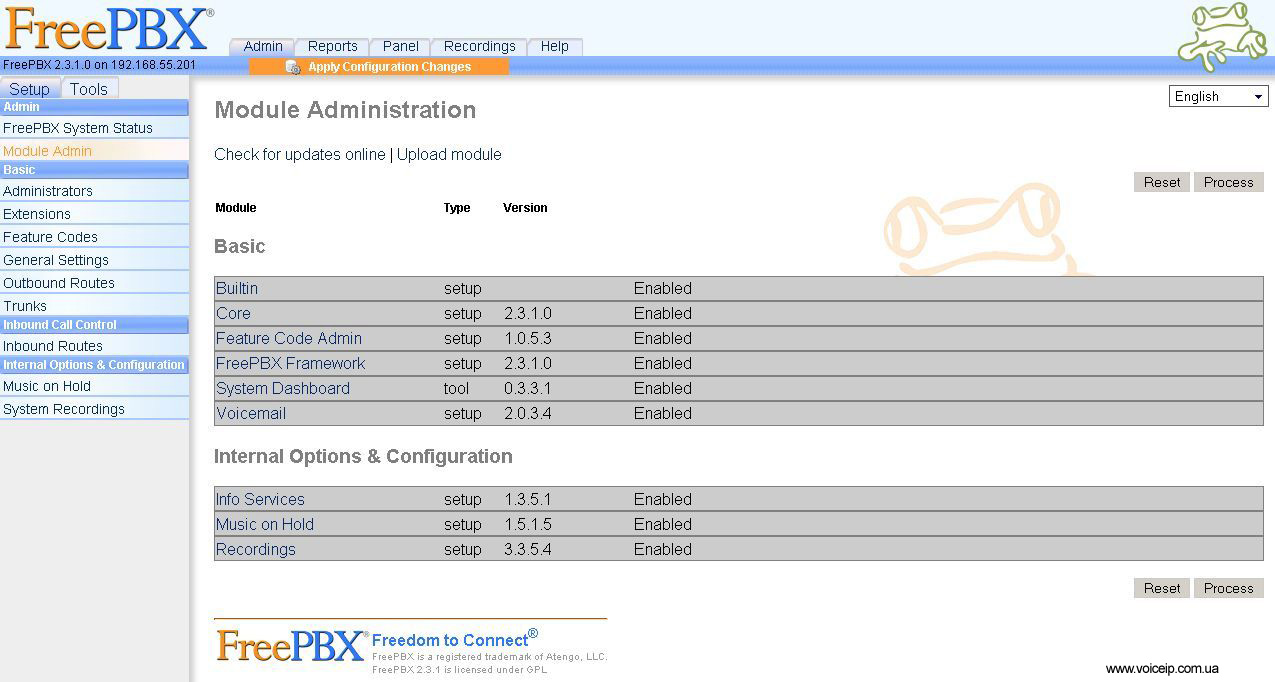Image resolution: width=1275 pixels, height=682 pixels.
Task: Click the bottom Reset button
Action: (x=1162, y=588)
